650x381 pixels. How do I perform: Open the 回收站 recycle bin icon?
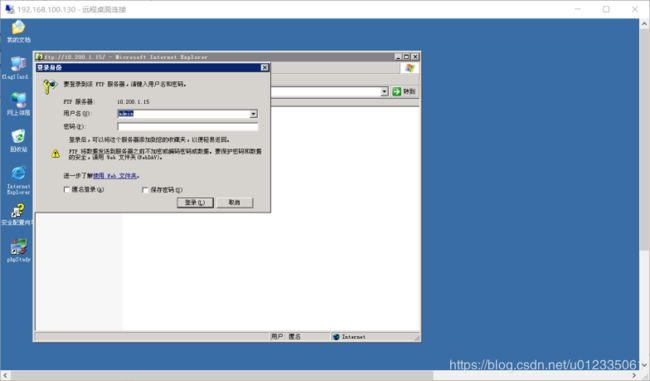coord(18,140)
